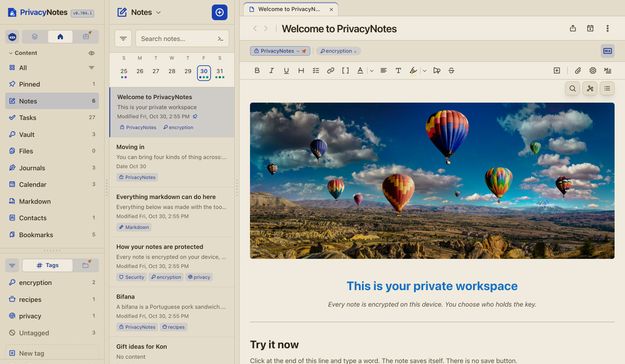Open the Journals section
This screenshot has width=625, height=364.
(x=52, y=168)
